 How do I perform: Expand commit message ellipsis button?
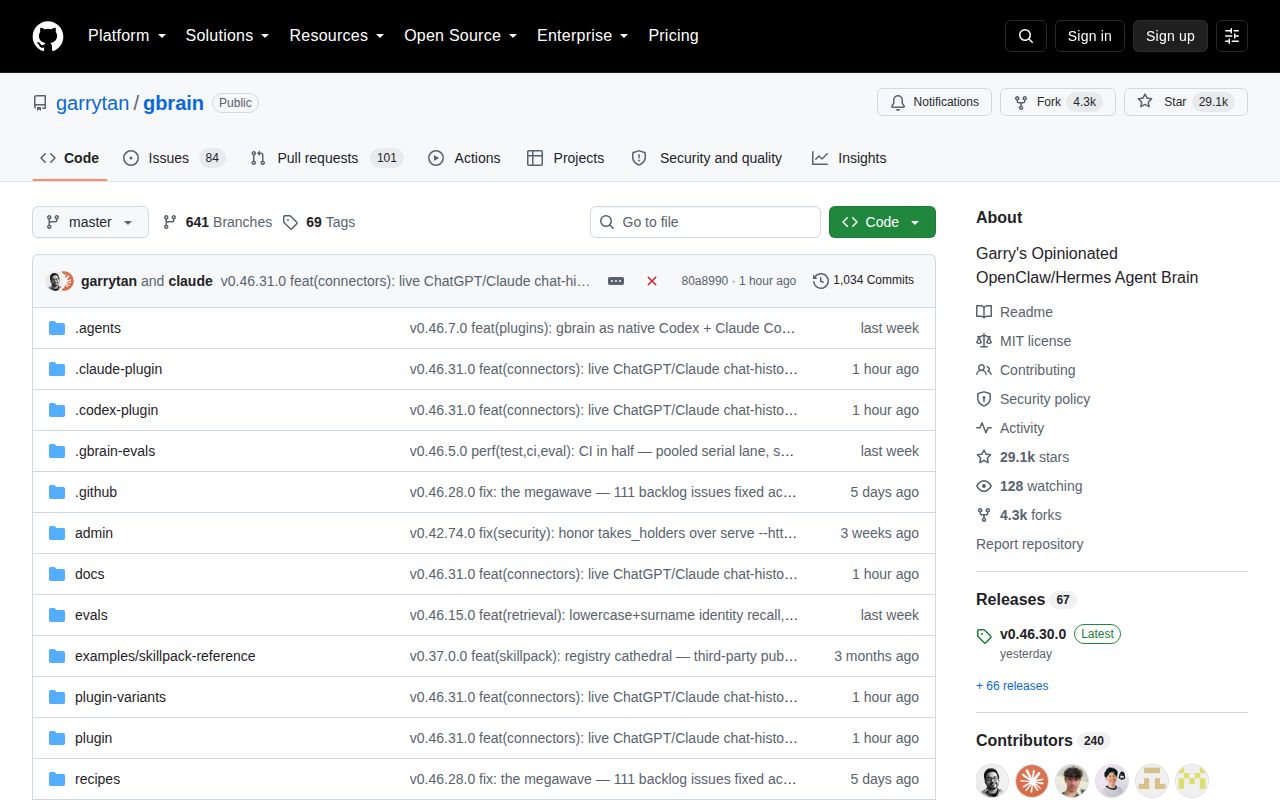(616, 281)
